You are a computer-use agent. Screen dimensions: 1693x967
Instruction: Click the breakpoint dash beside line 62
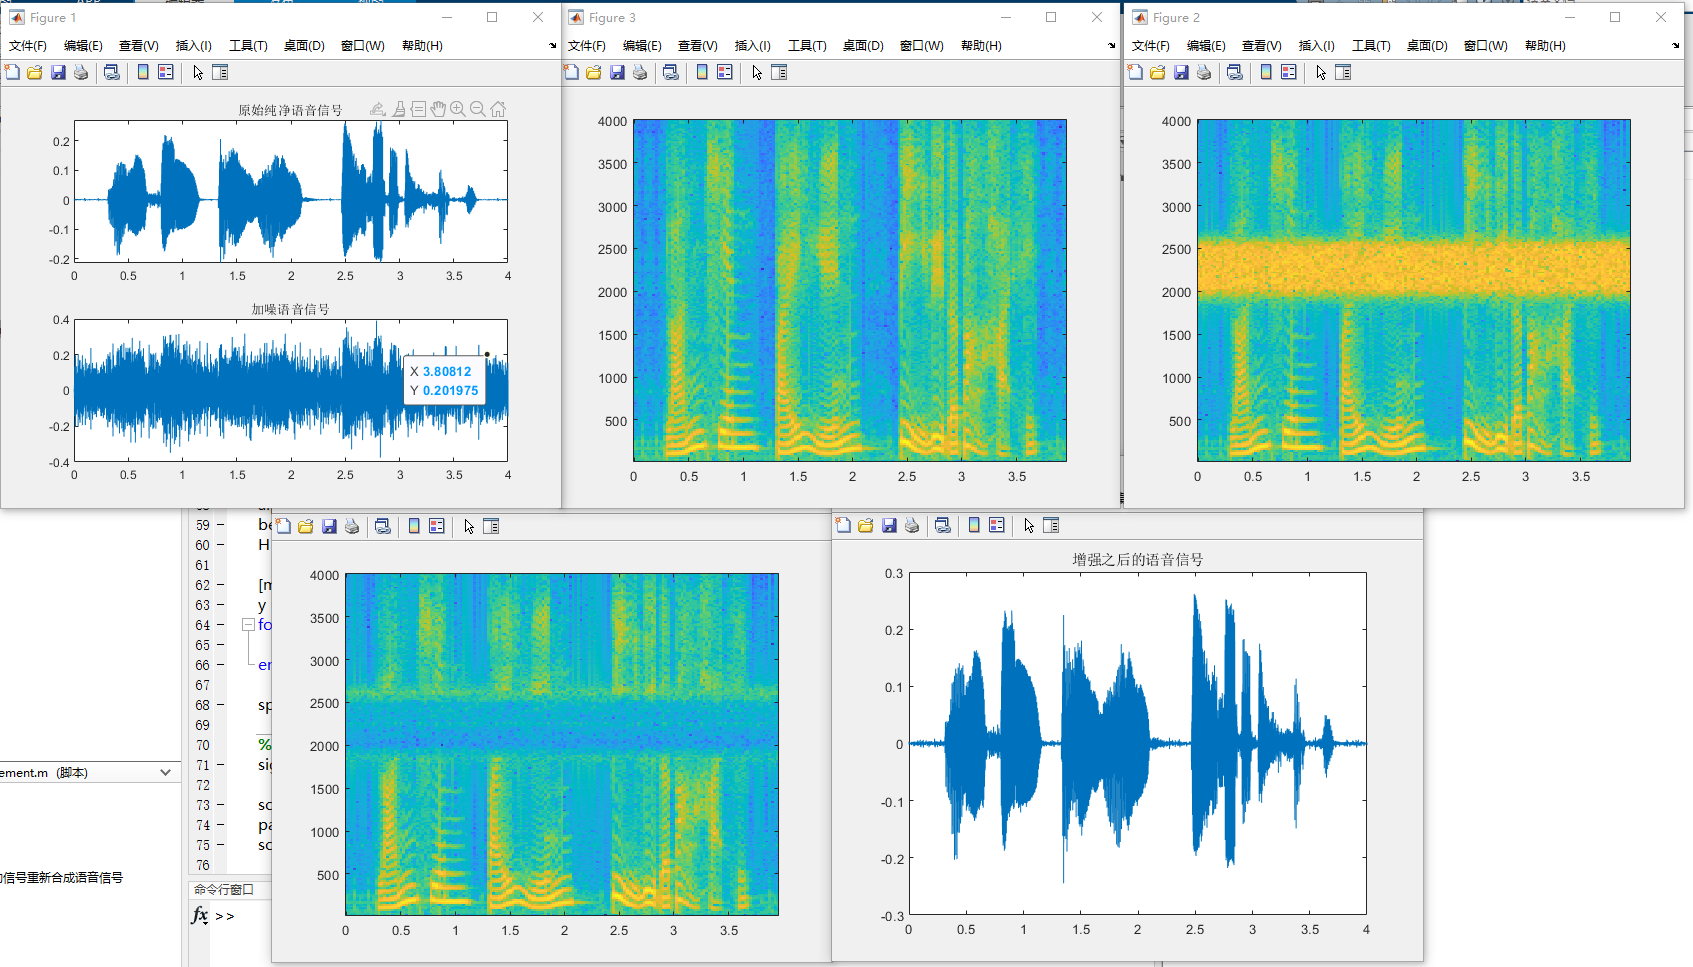tap(220, 585)
